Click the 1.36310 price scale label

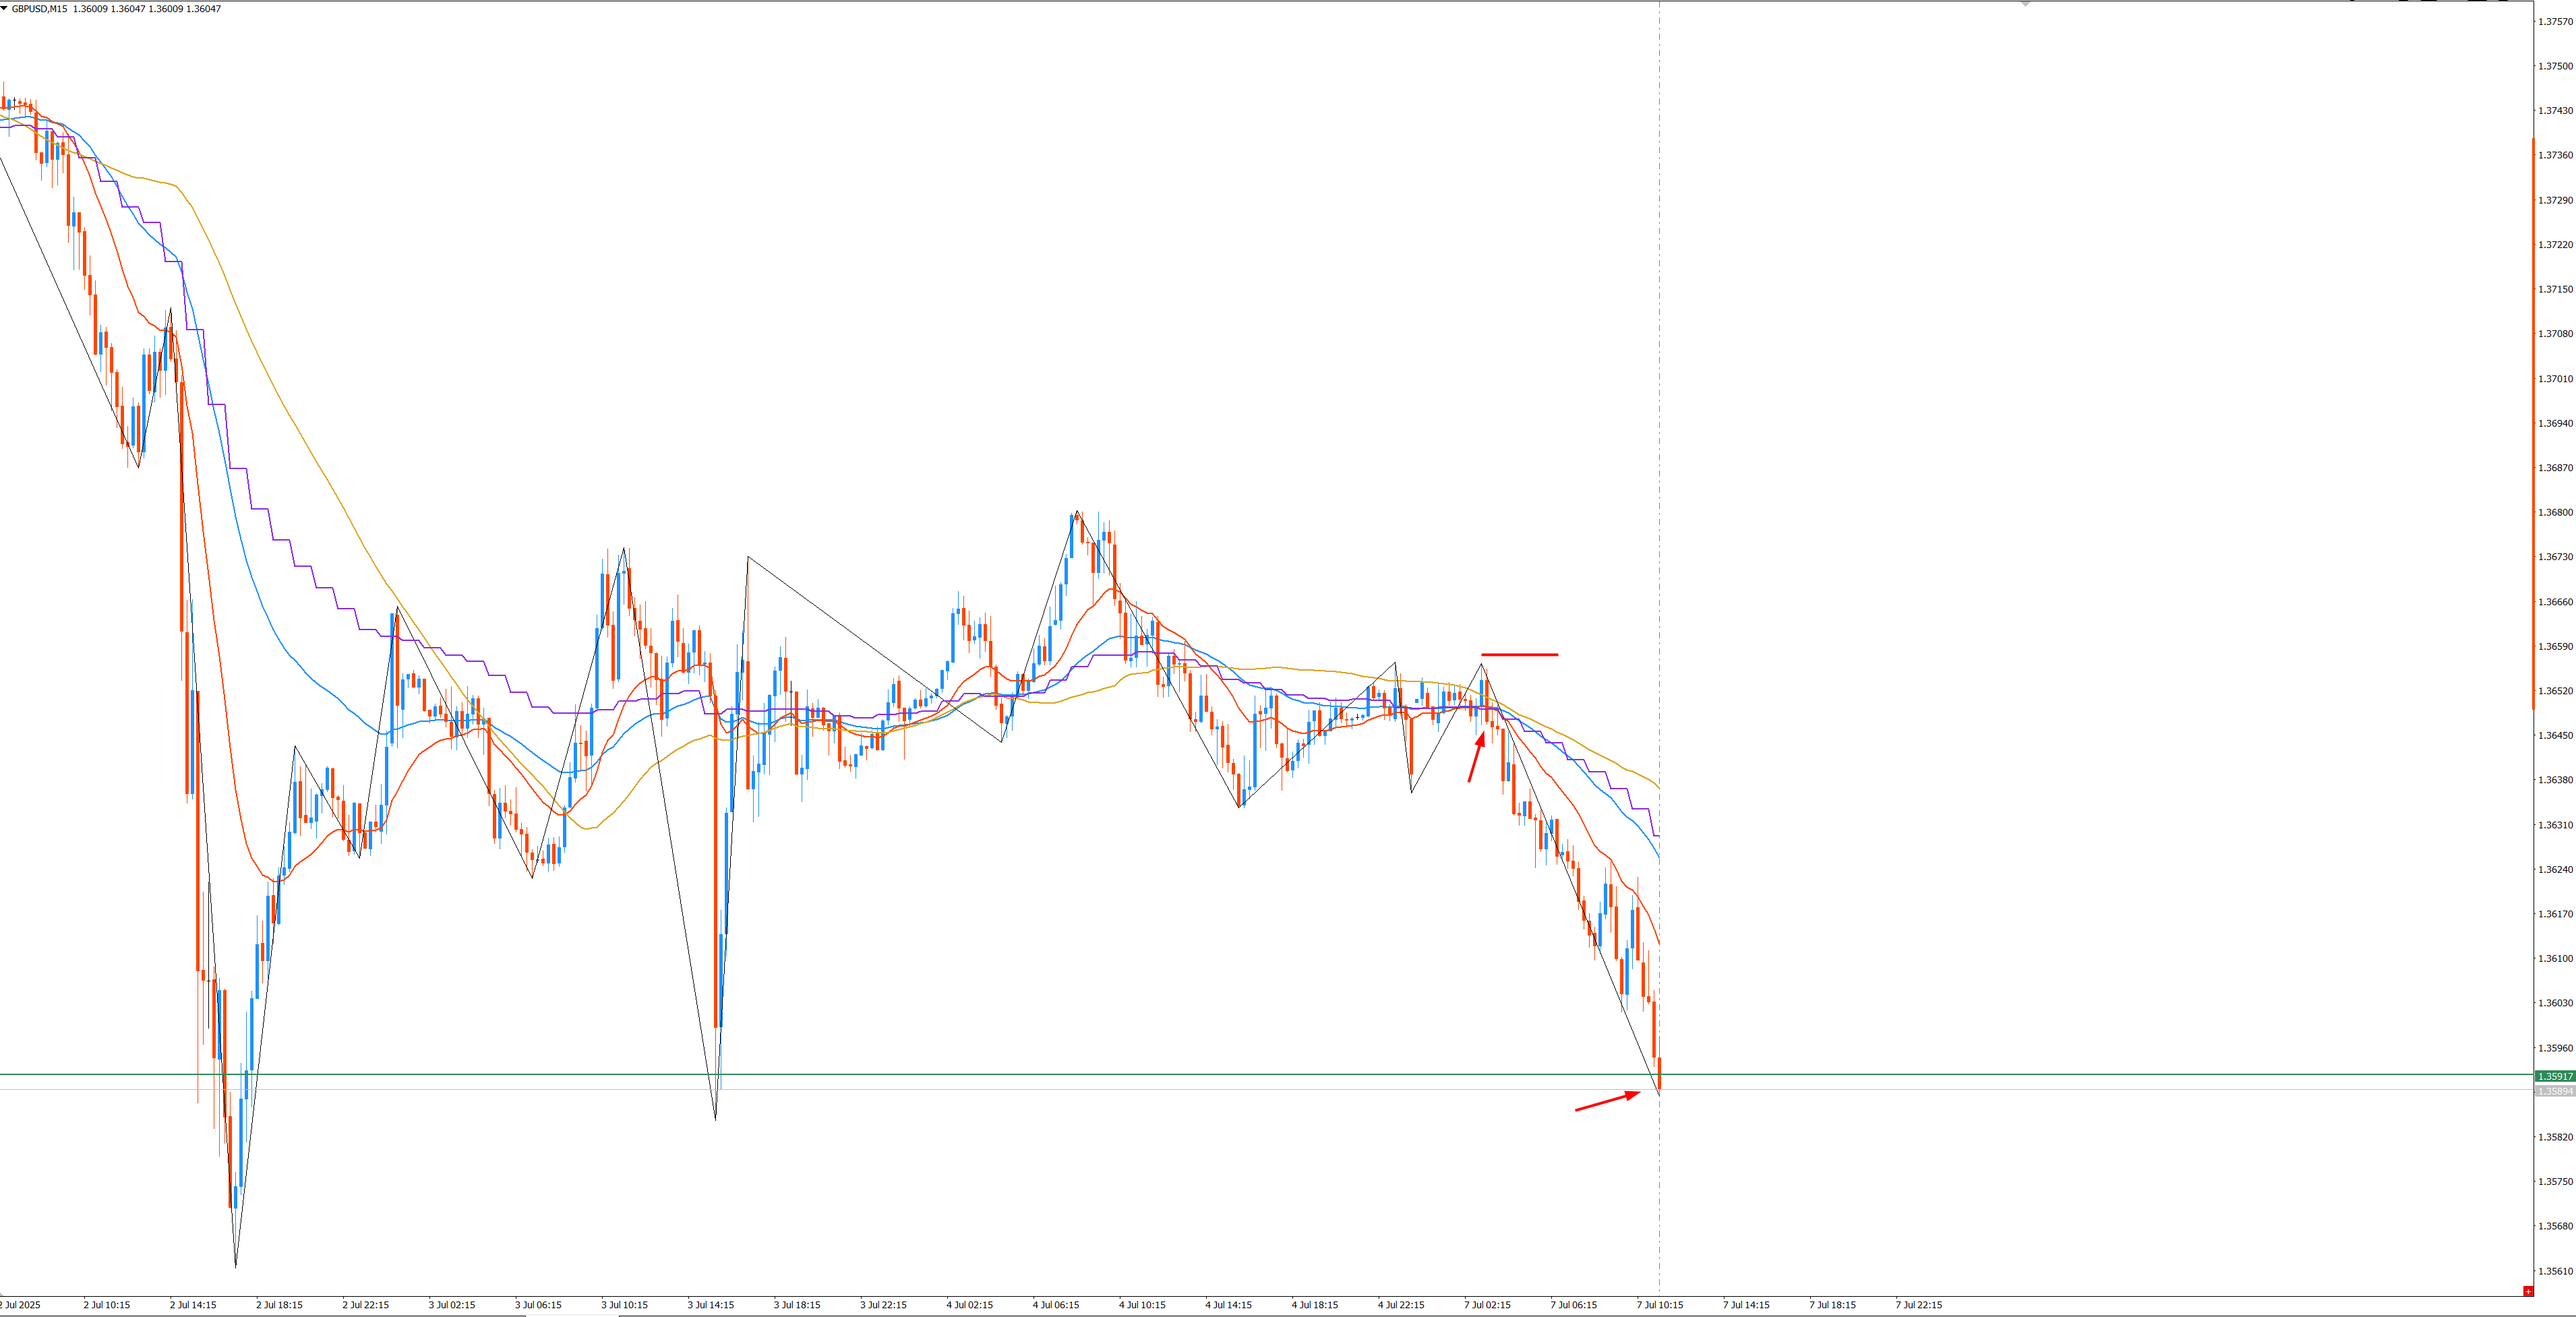(x=2555, y=824)
